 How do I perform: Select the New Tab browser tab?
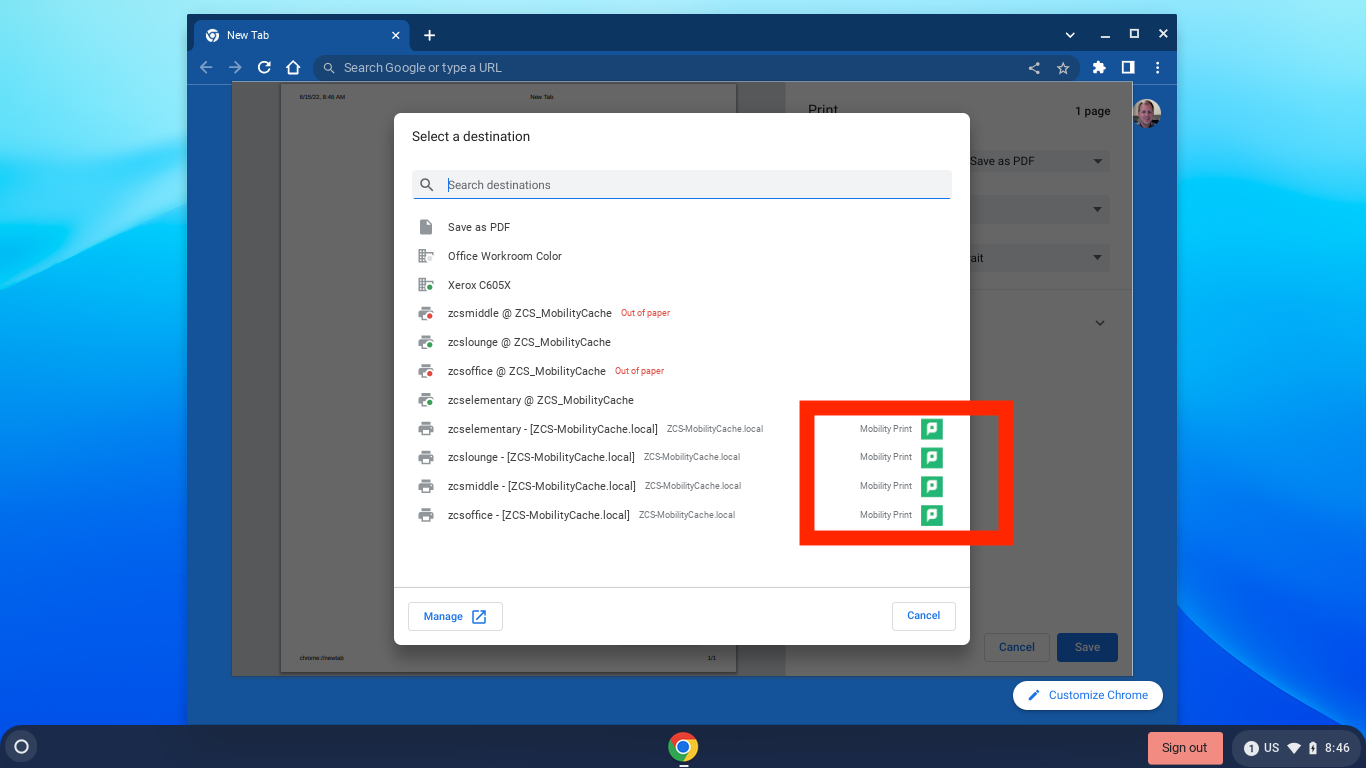point(300,35)
